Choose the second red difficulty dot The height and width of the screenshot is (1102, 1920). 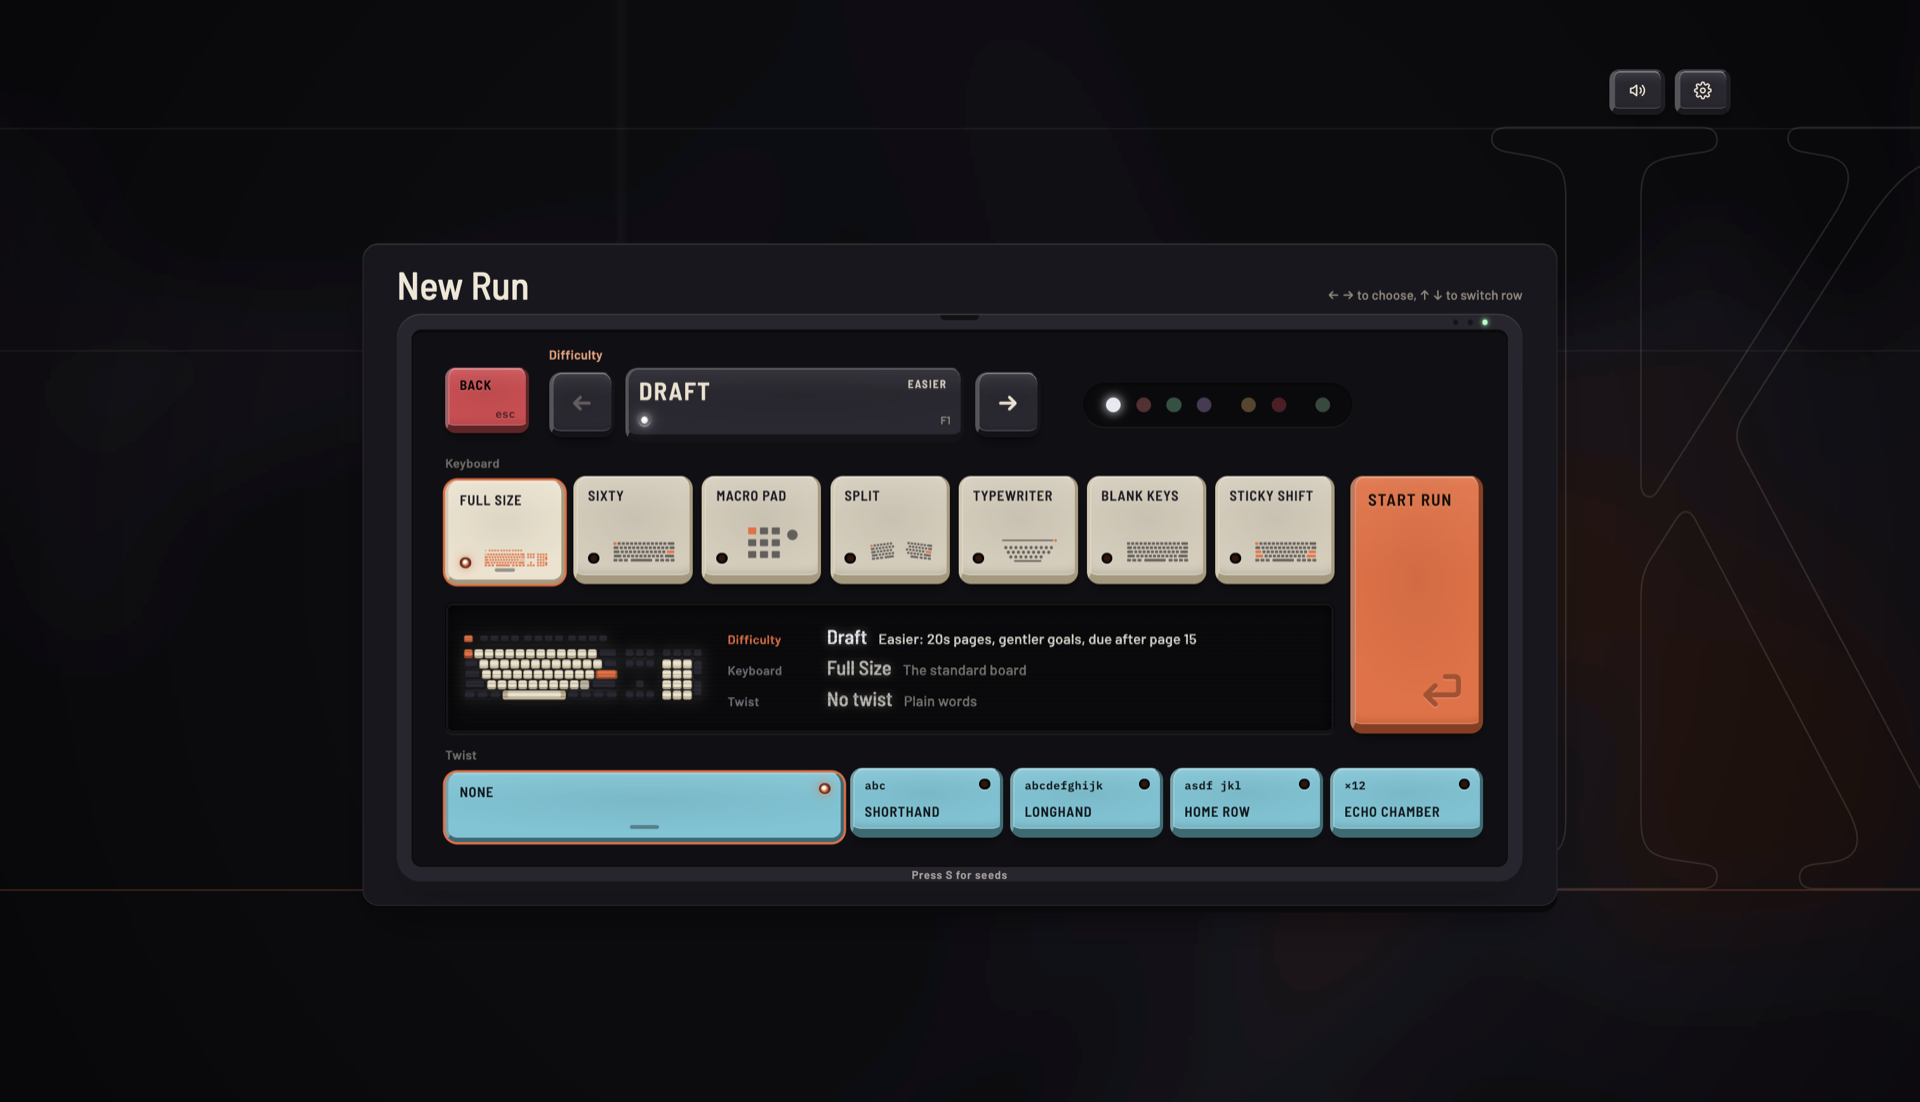pos(1144,405)
